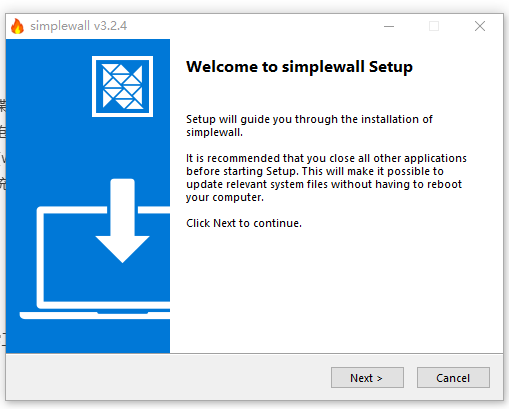Minimize the simplewall setup window
Screen dimensions: 509x409
[x=389, y=26]
